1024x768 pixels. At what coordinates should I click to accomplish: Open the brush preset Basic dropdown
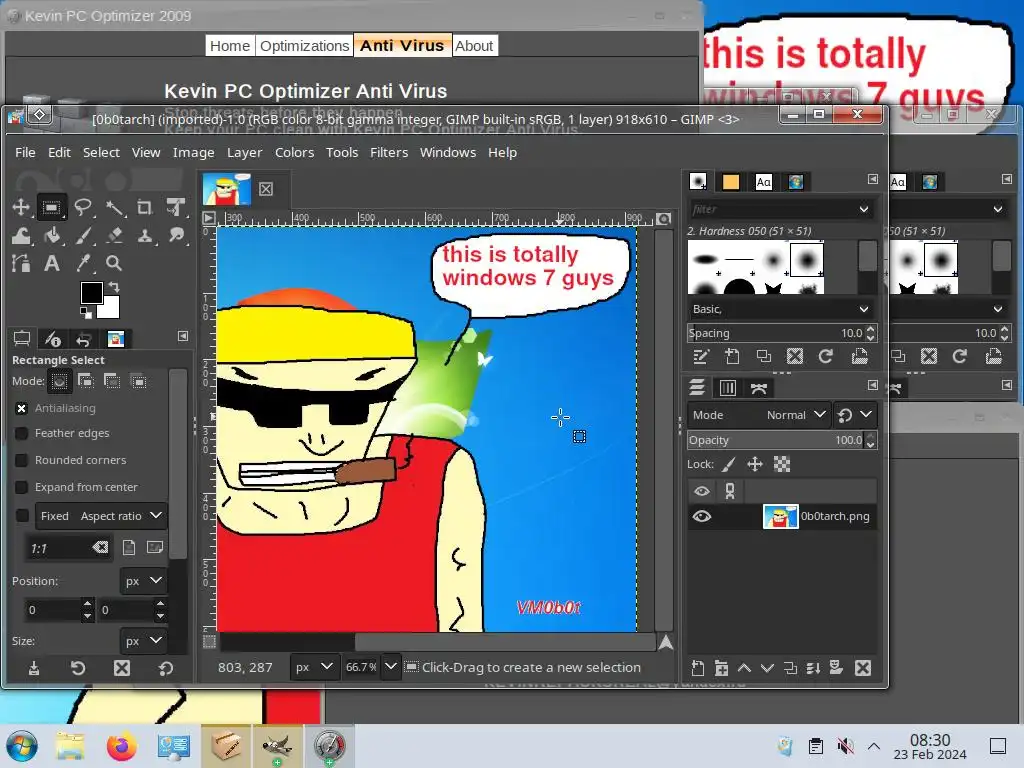(781, 309)
